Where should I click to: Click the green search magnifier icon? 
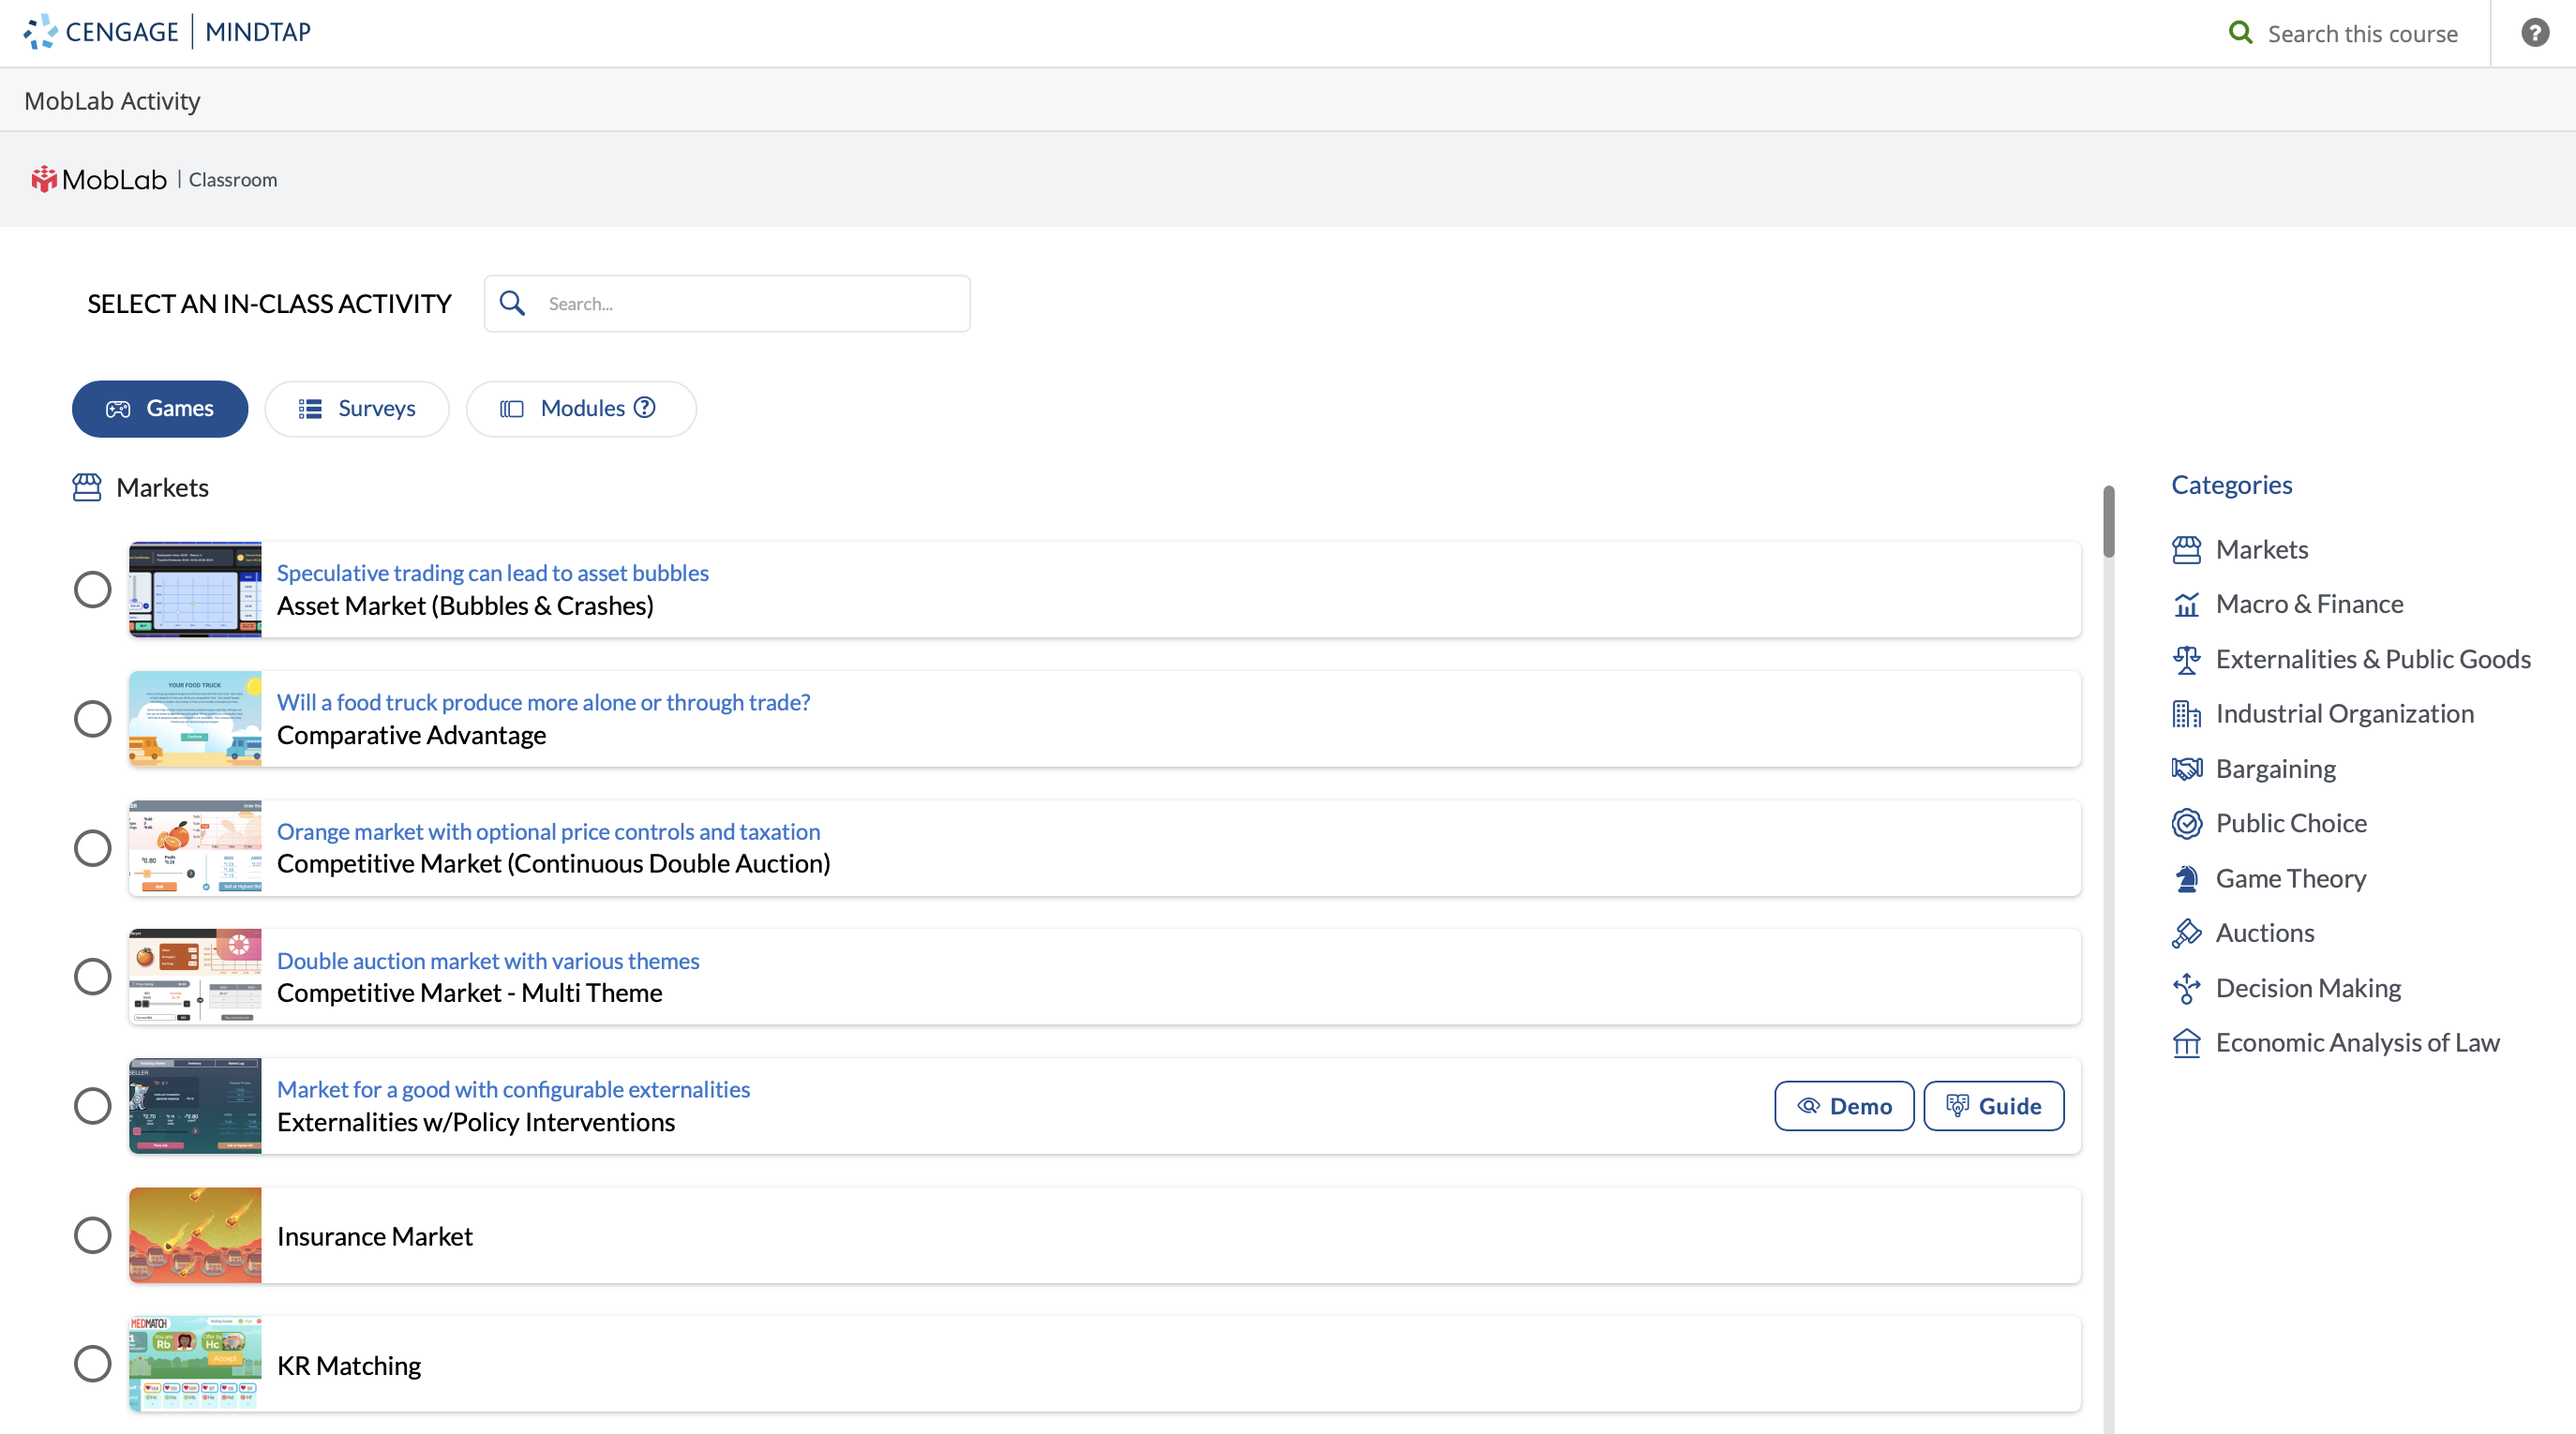click(2241, 33)
